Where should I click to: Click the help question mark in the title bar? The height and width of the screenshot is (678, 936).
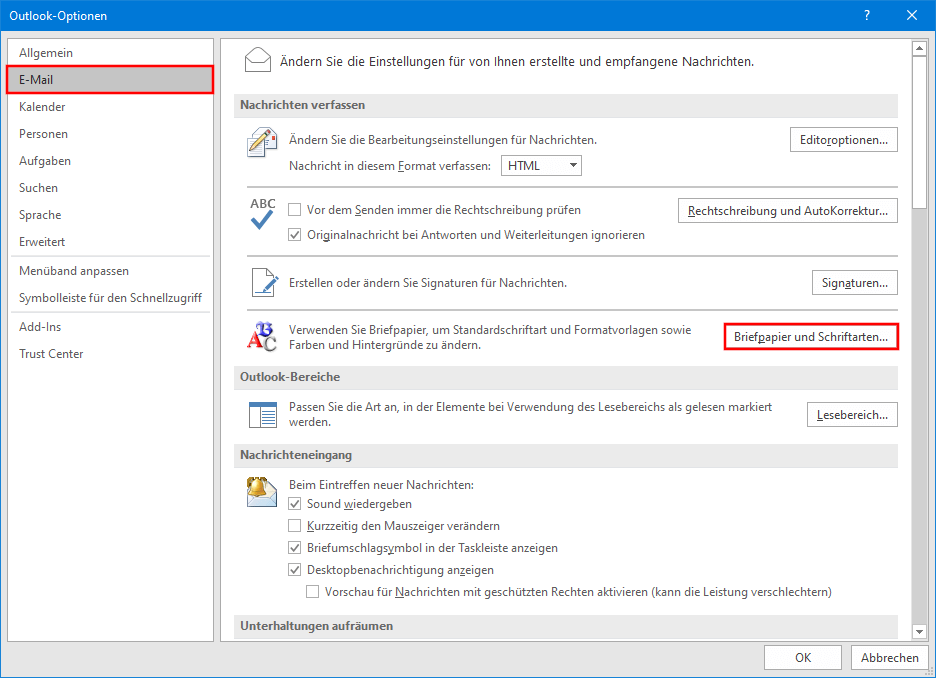tap(867, 16)
